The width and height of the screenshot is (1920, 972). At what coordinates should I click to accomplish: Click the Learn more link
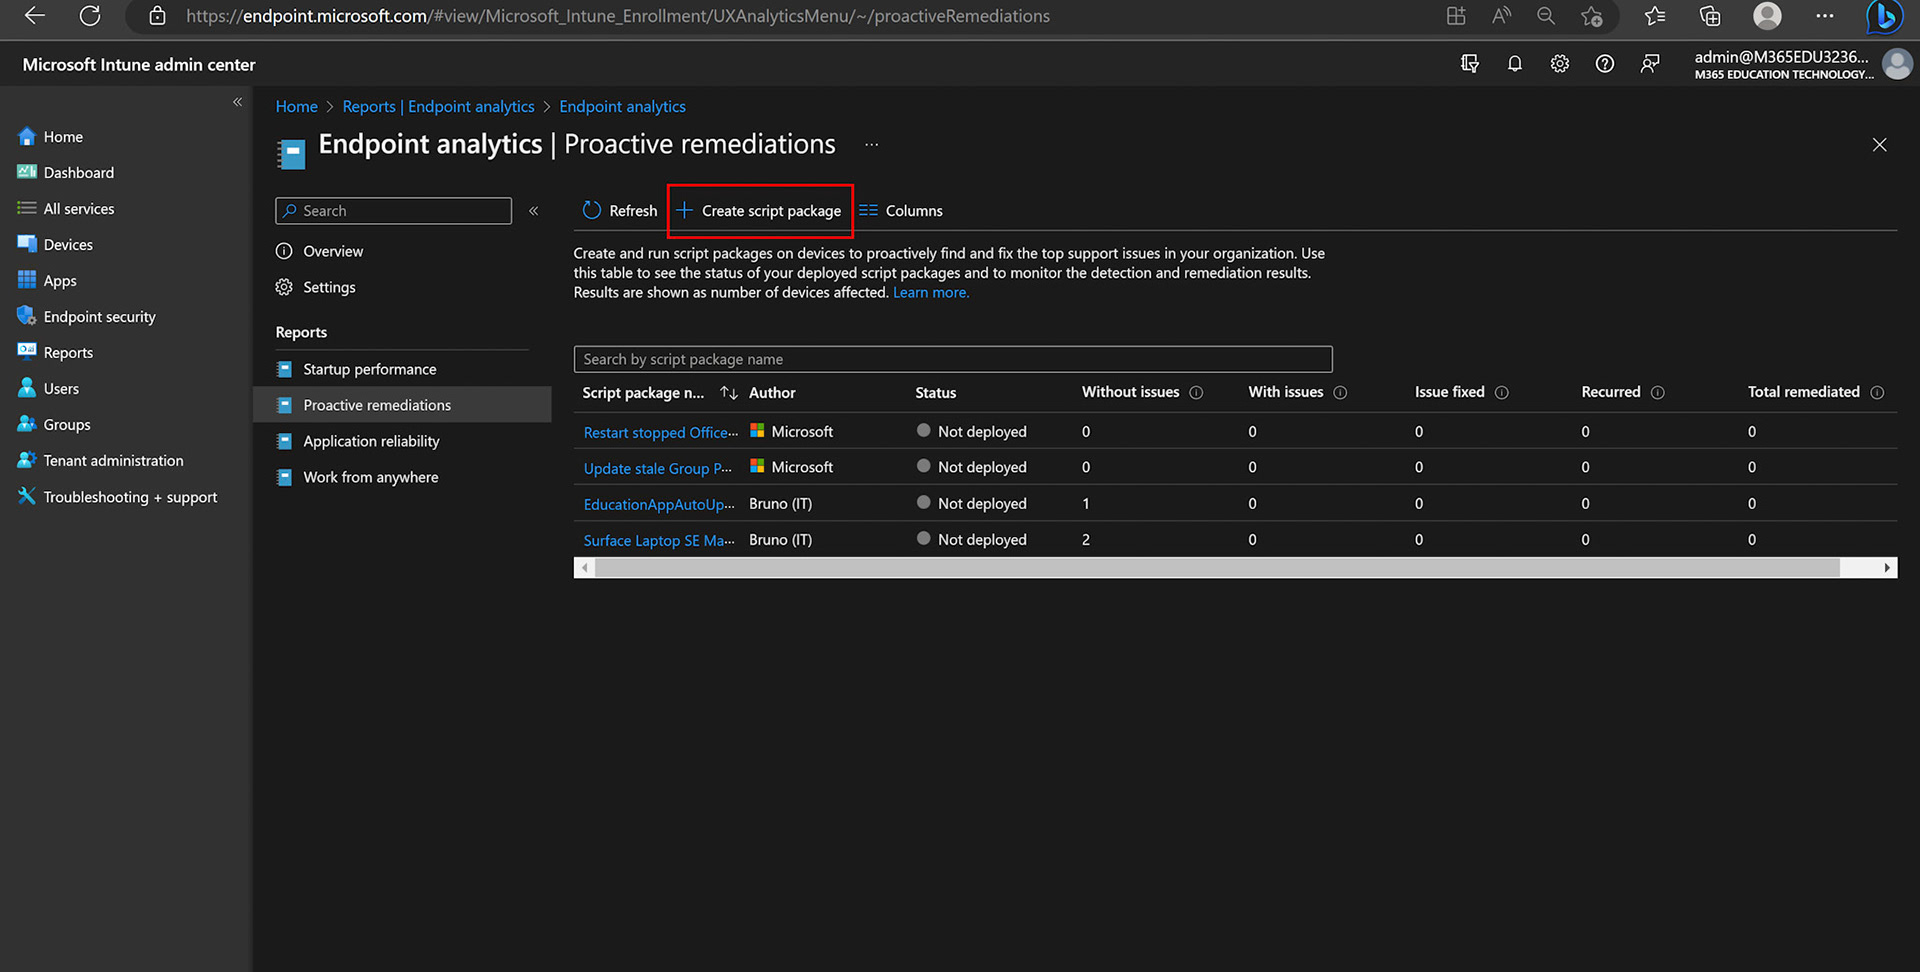(x=931, y=293)
